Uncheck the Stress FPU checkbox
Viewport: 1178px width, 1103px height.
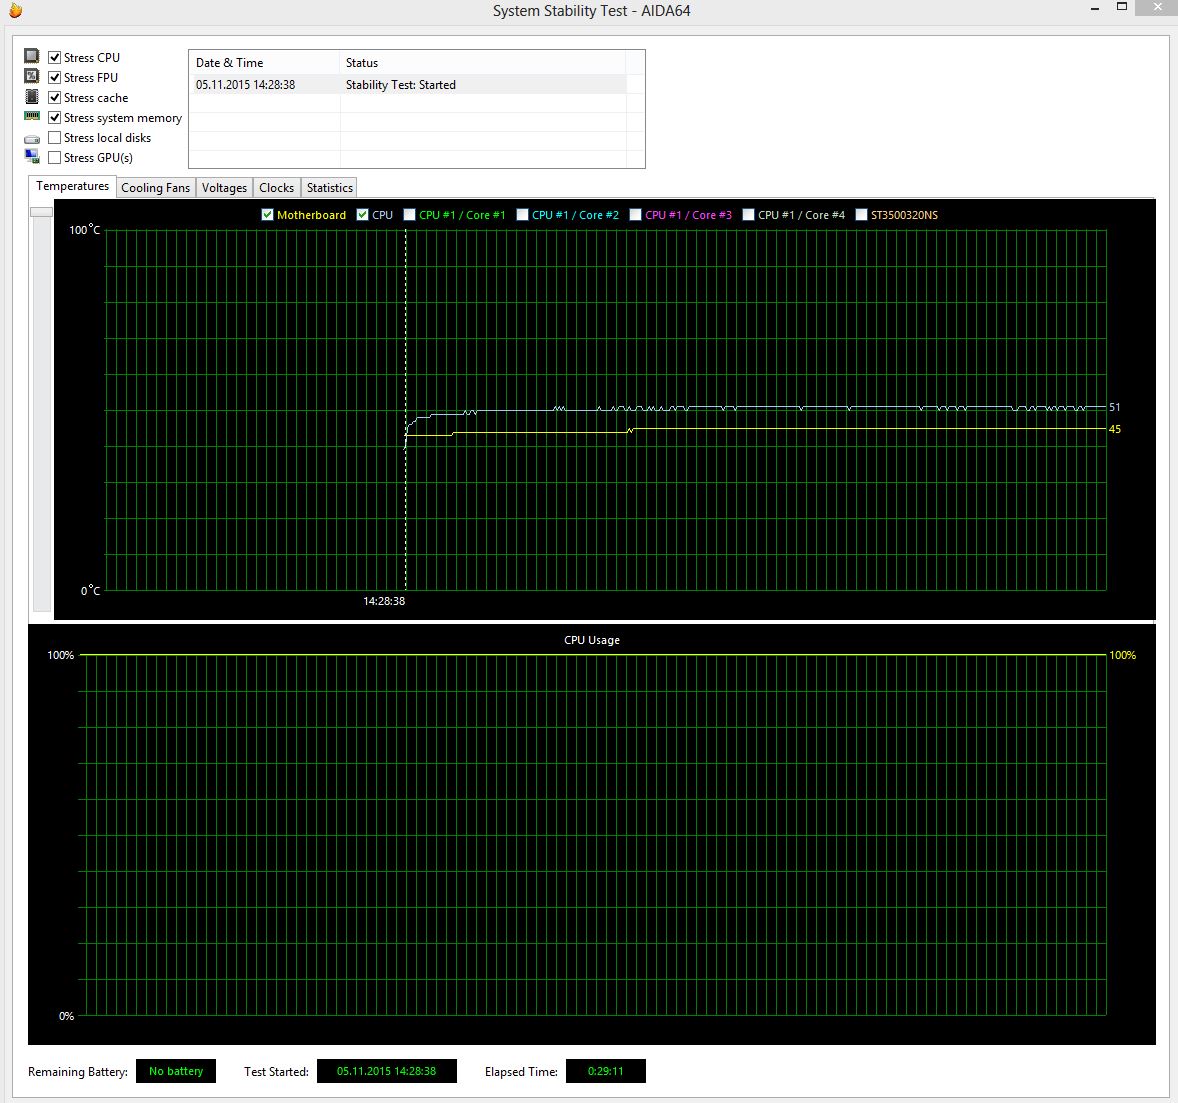(54, 77)
